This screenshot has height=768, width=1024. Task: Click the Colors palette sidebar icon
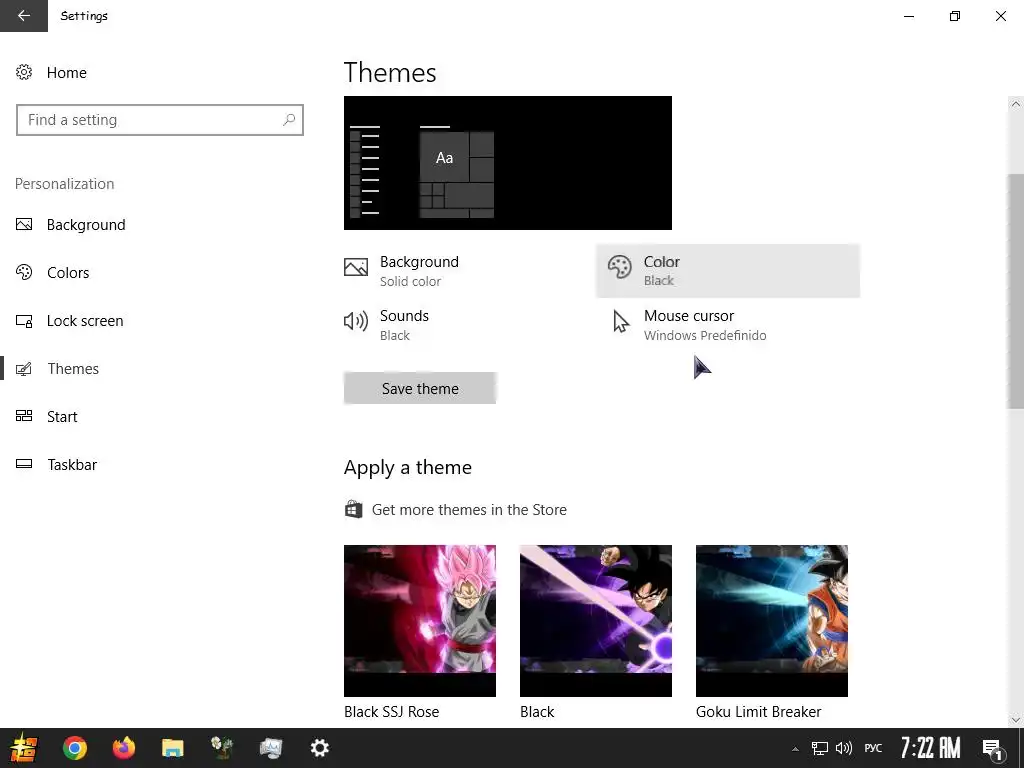[24, 272]
